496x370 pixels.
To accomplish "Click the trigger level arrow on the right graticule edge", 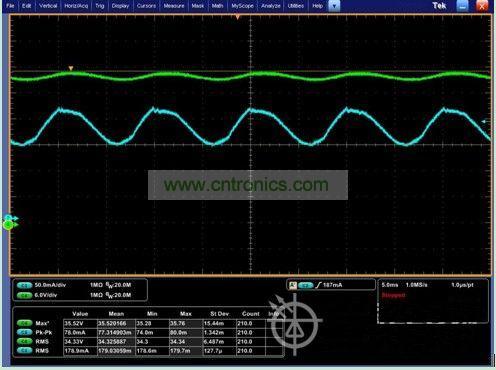I will click(484, 122).
